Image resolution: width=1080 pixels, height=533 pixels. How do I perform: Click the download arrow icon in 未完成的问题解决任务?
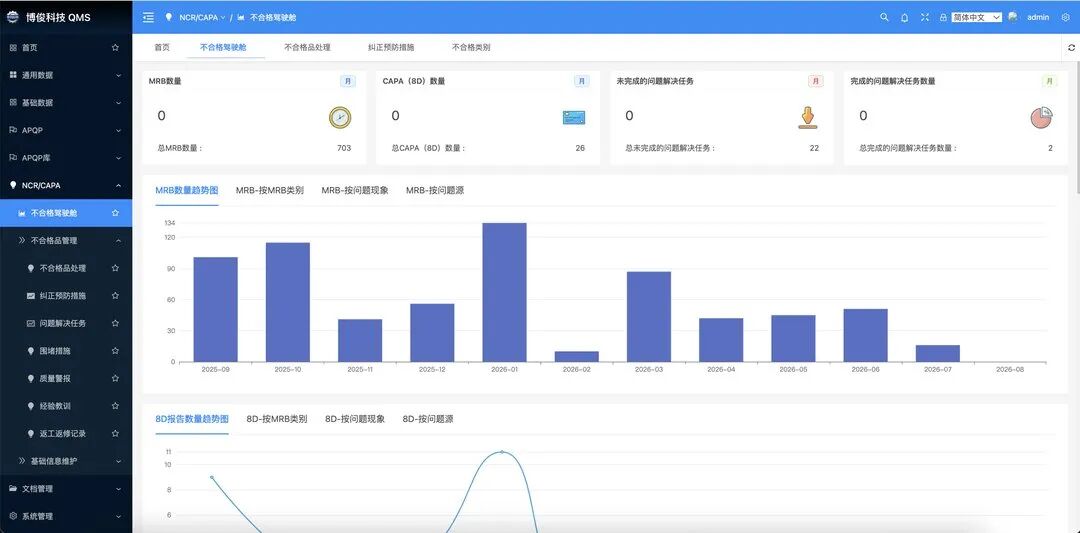[x=808, y=118]
